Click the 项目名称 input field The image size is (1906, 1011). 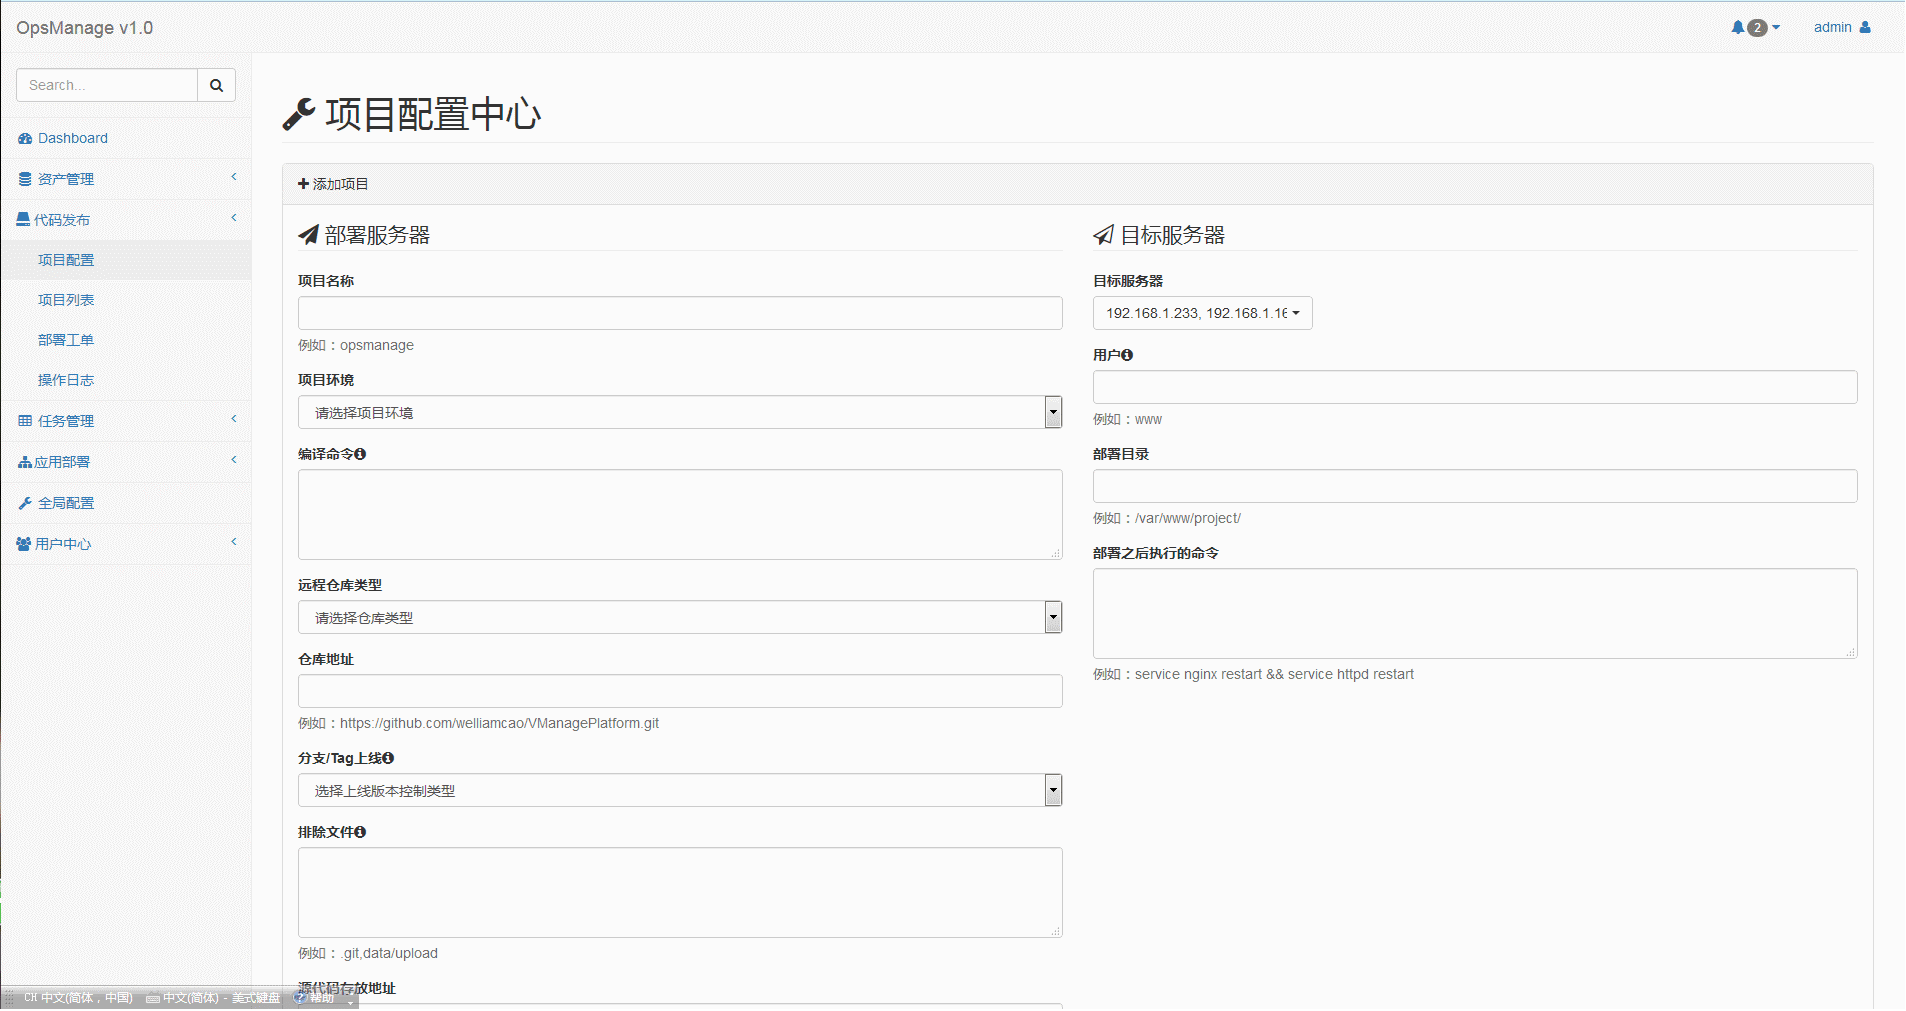coord(680,313)
